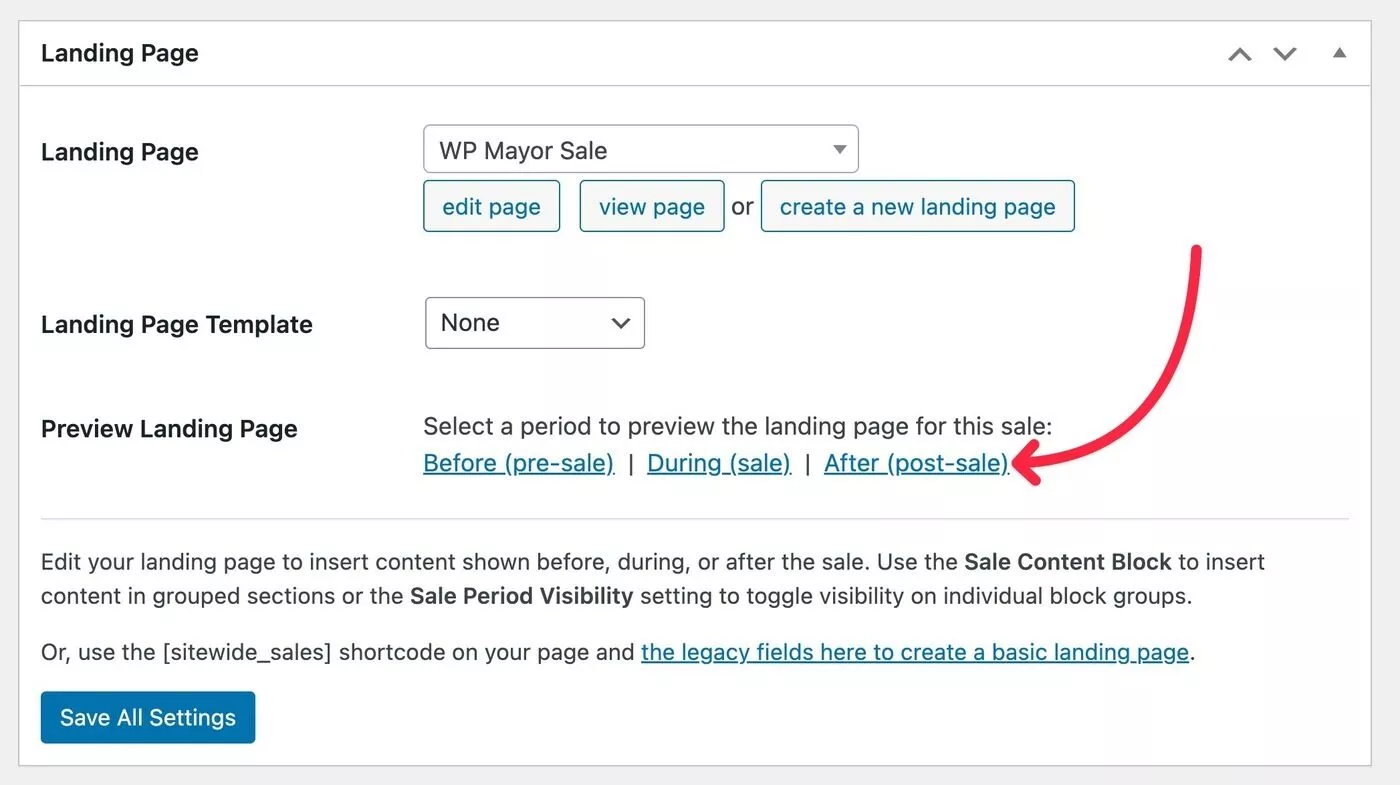Click the Landing Page panel header title
This screenshot has height=785, width=1400.
coord(120,53)
